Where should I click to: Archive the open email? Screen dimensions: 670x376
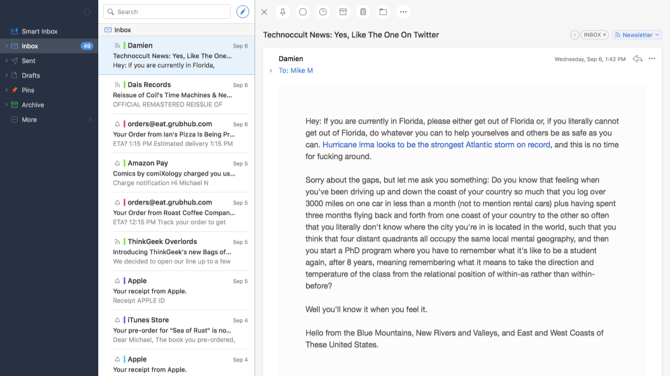pyautogui.click(x=343, y=12)
